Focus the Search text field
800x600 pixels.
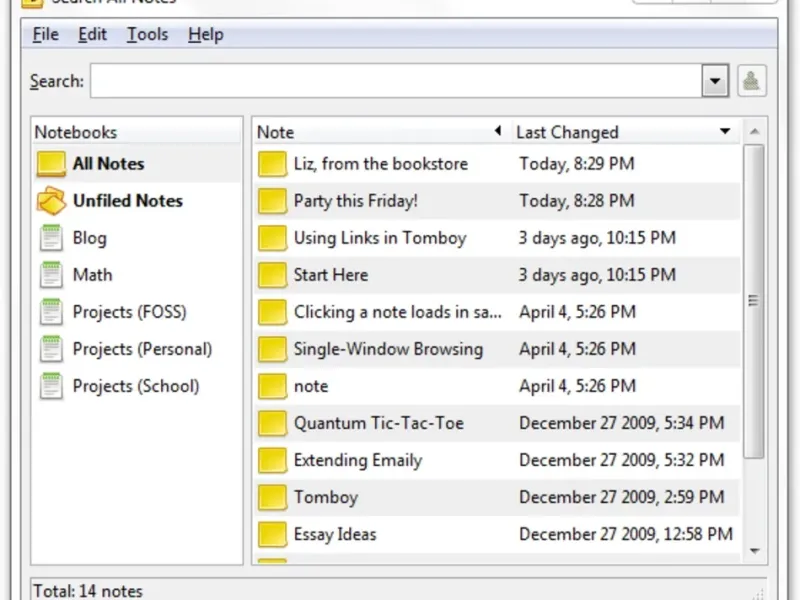(x=396, y=81)
